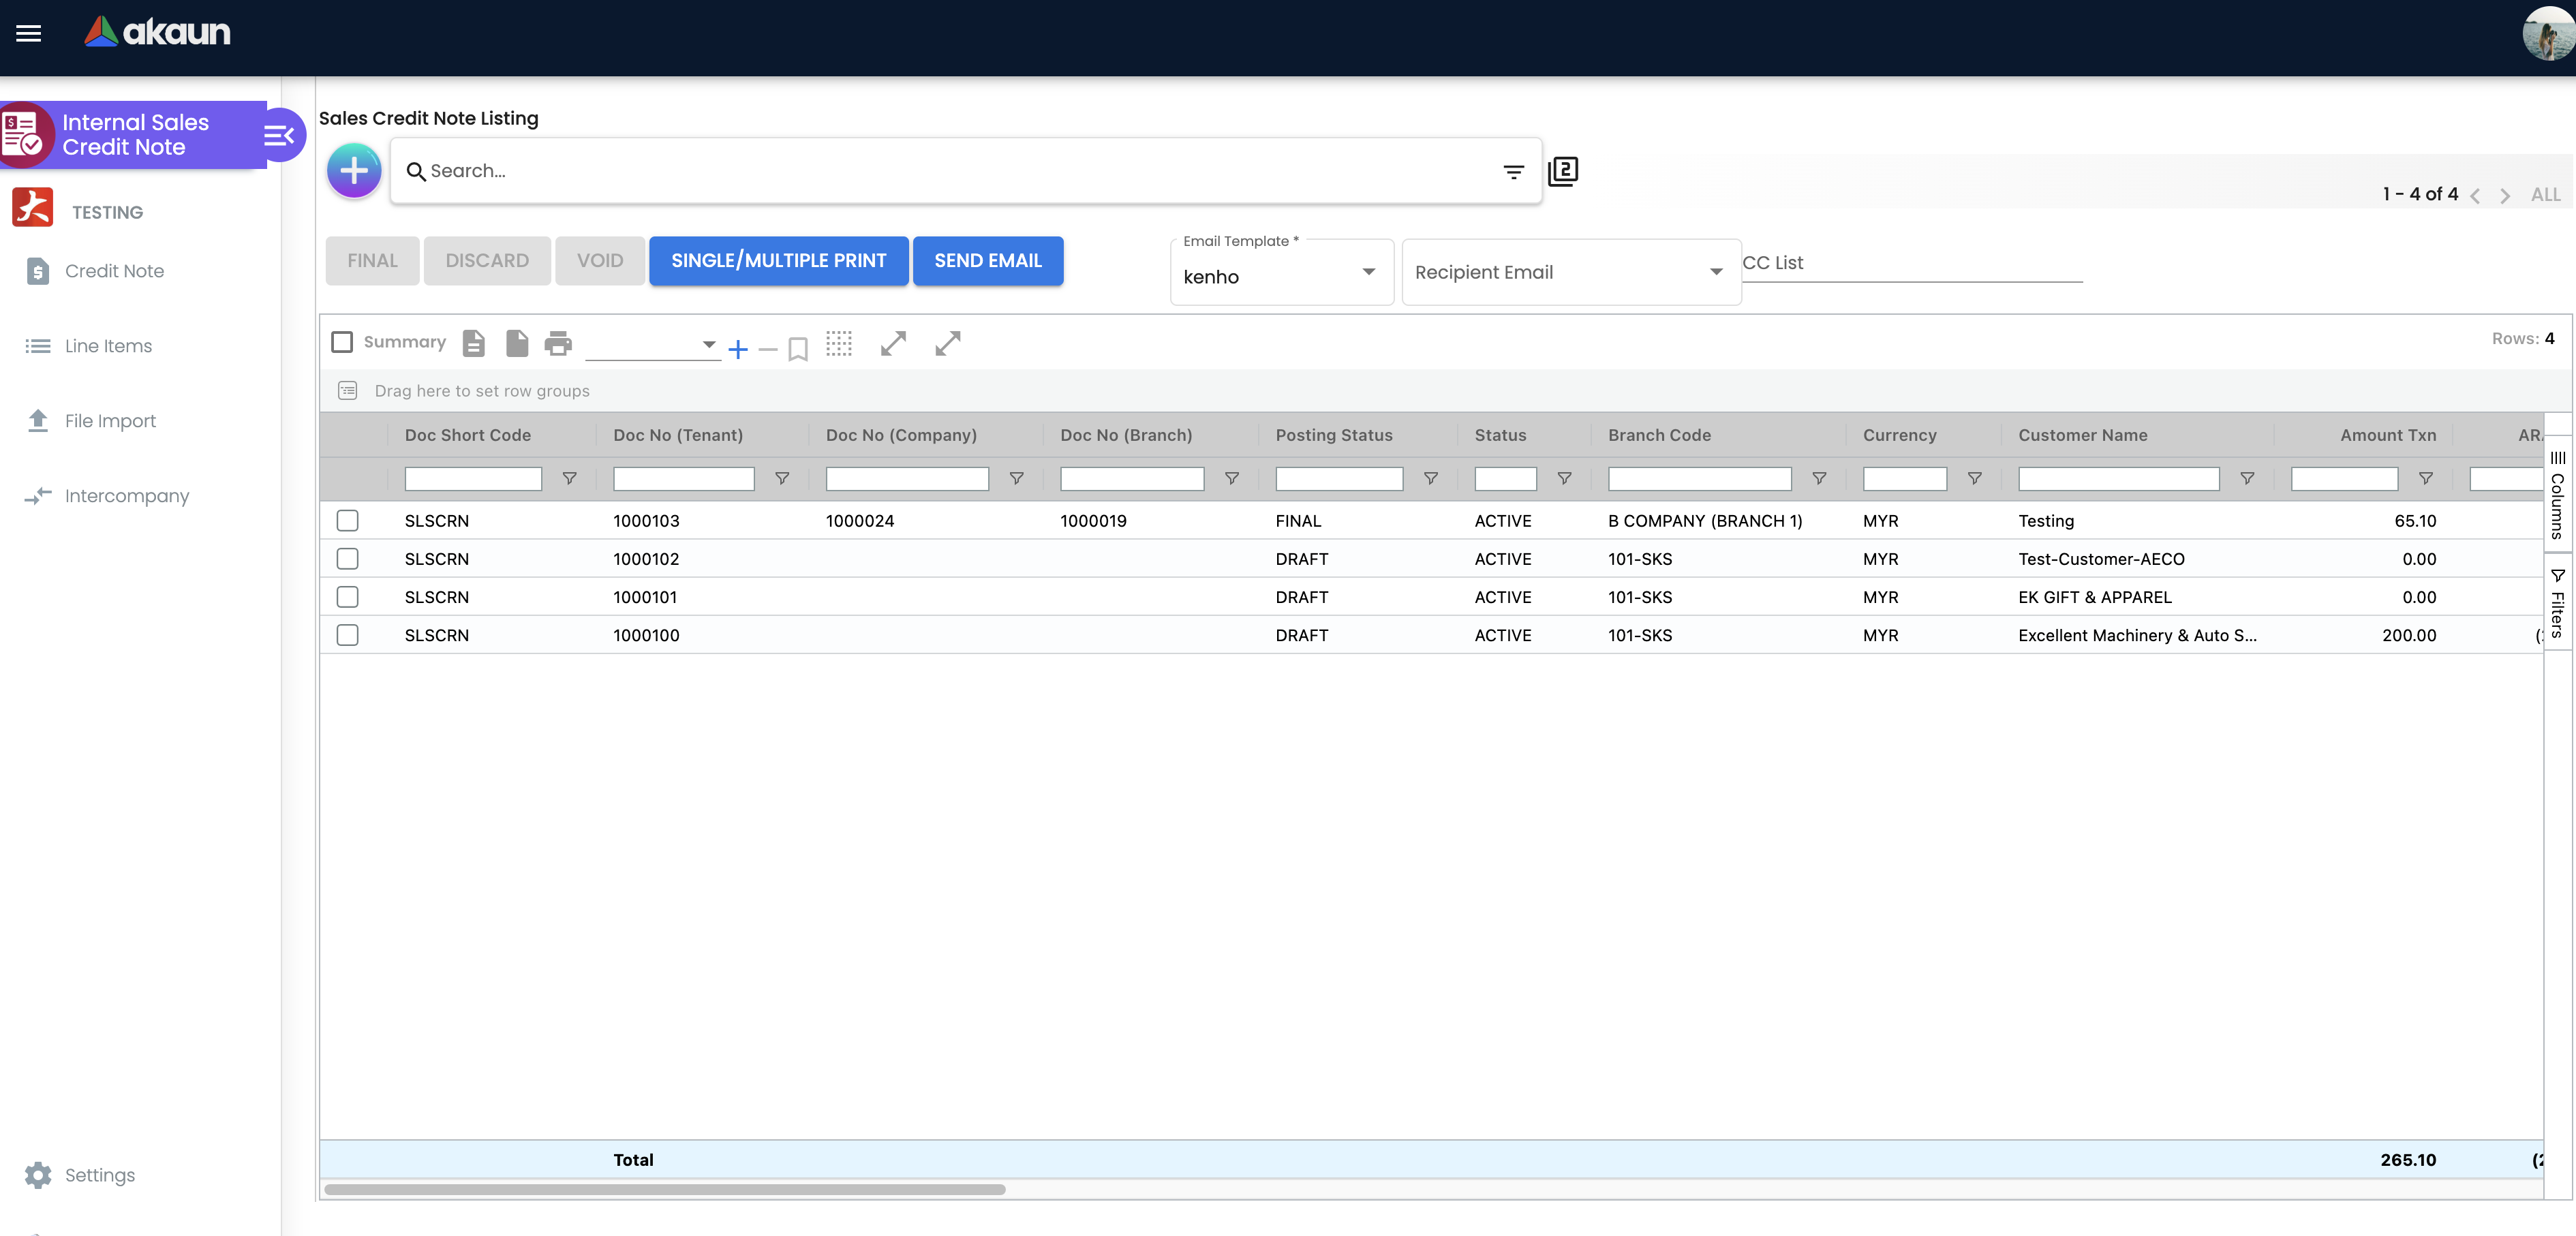Create a new credit note with plus button

[x=354, y=171]
